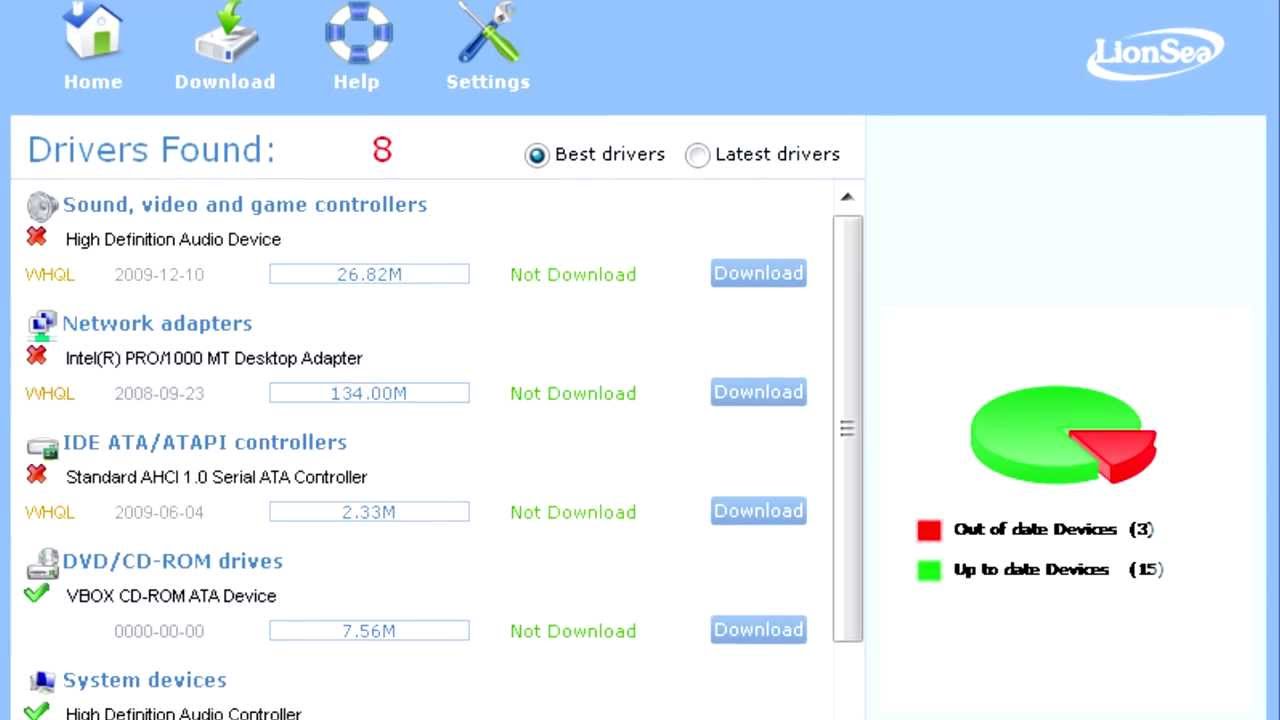1280x720 pixels.
Task: Download the Standard AHCI Serial ATA driver
Action: click(759, 511)
